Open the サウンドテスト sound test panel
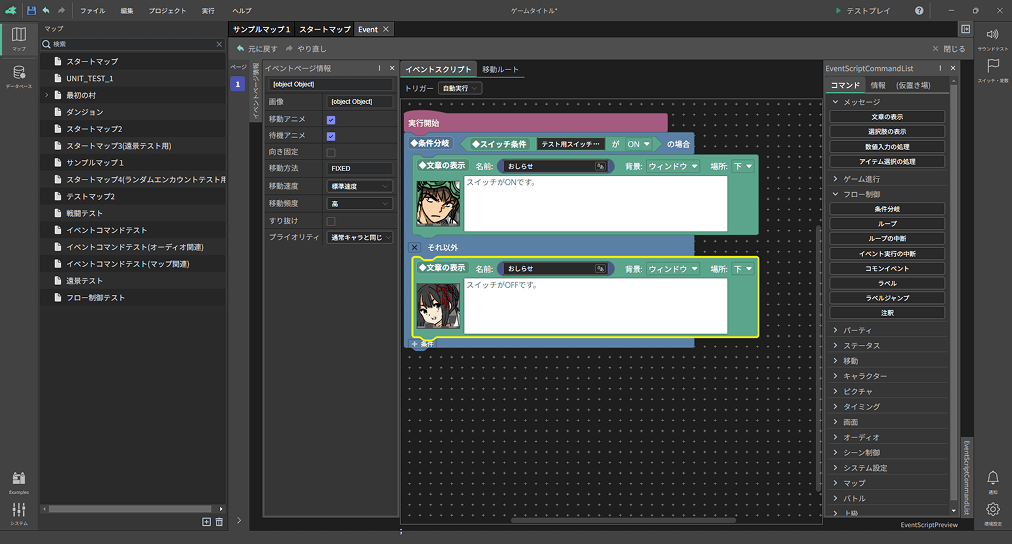 pos(992,38)
